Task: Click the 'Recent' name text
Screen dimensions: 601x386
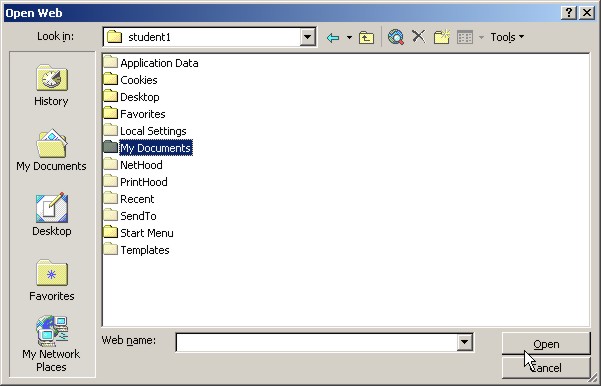Action: pyautogui.click(x=137, y=199)
